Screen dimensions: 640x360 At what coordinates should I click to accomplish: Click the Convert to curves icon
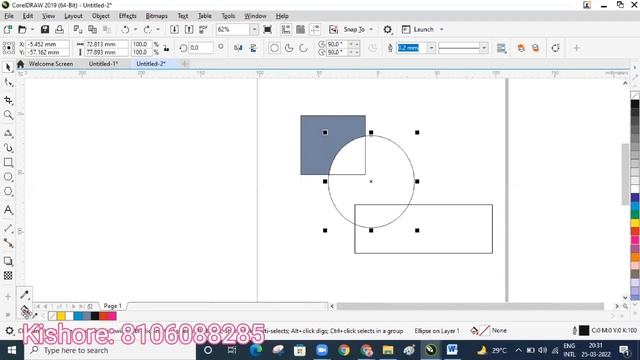tap(555, 48)
